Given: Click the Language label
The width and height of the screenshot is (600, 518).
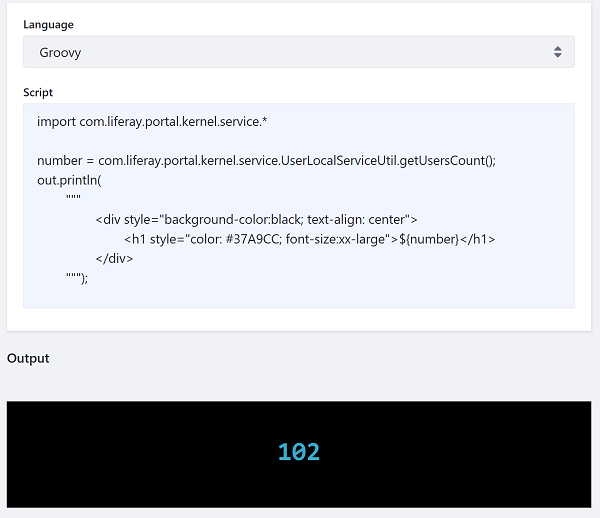Looking at the screenshot, I should (48, 24).
